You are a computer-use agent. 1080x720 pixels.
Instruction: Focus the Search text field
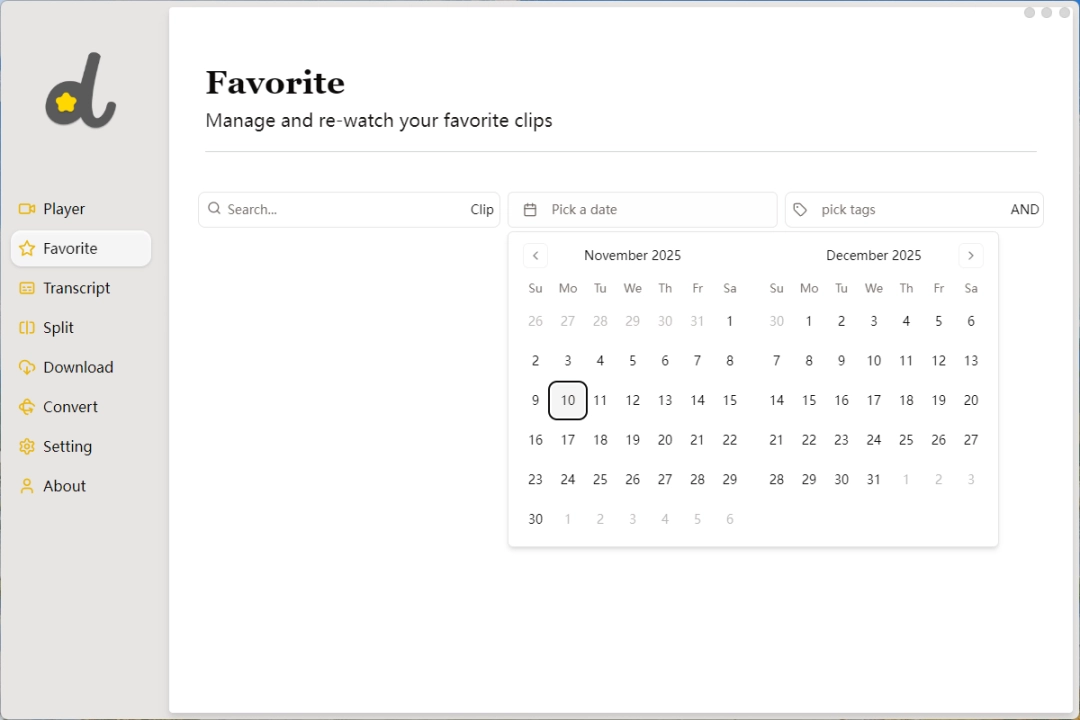[x=340, y=210]
